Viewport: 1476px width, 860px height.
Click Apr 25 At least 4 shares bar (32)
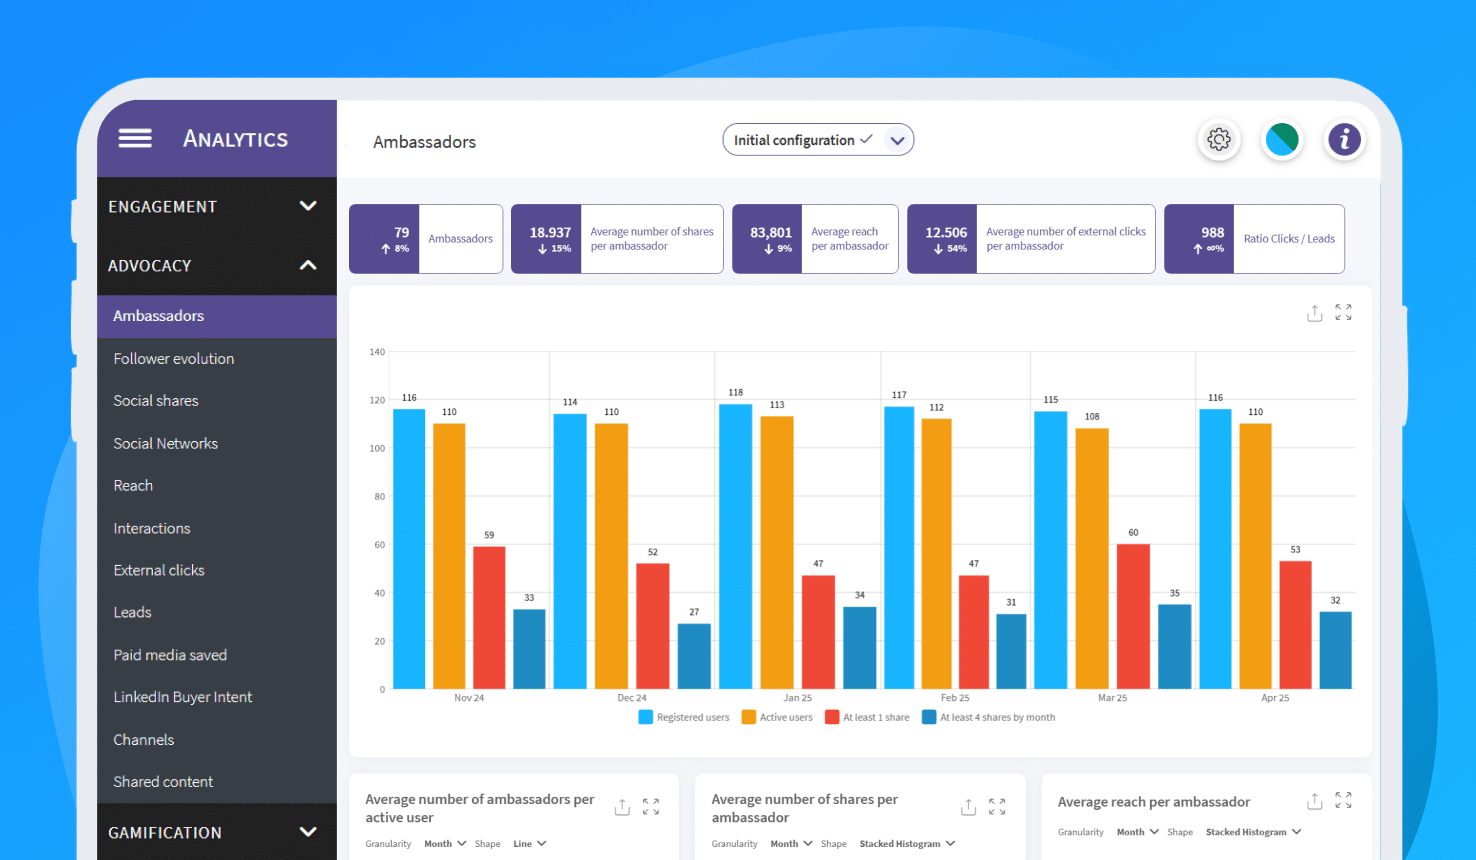point(1335,650)
